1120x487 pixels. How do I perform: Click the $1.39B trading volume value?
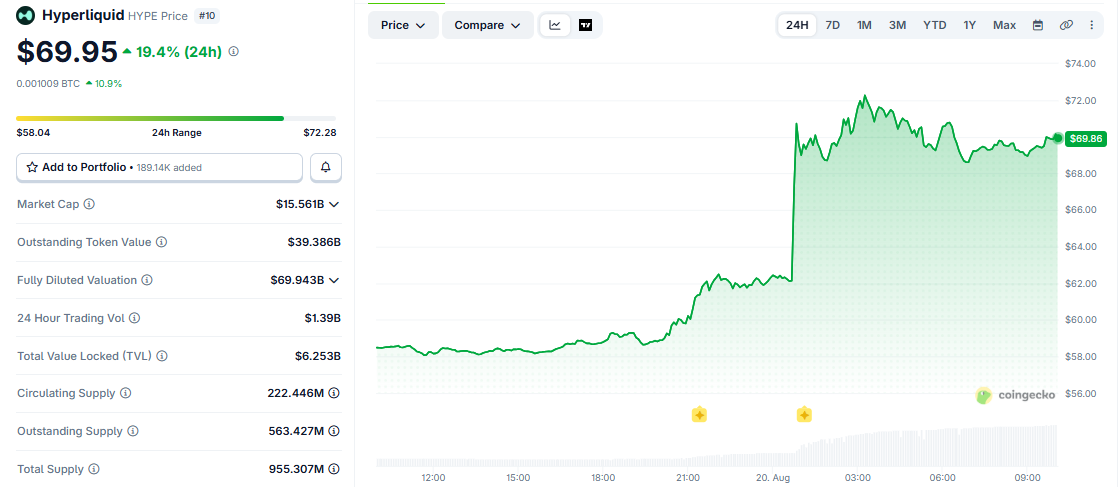click(x=322, y=318)
